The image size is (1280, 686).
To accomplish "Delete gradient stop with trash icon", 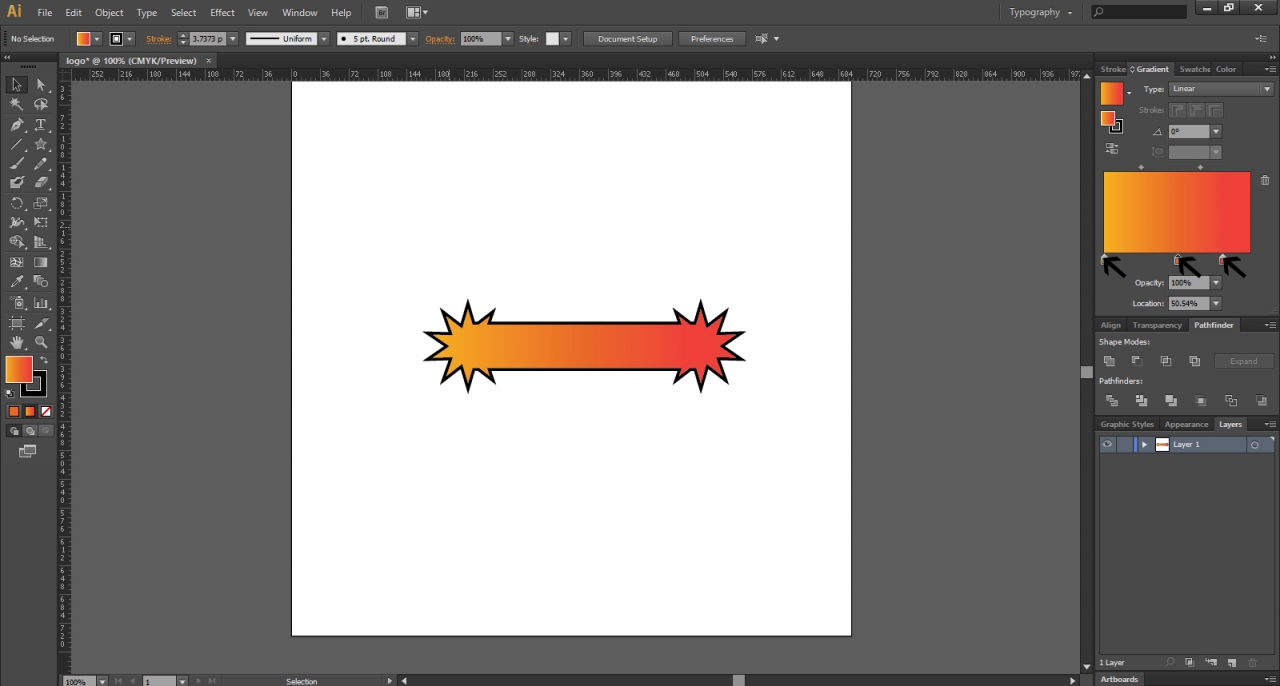I will pyautogui.click(x=1265, y=181).
